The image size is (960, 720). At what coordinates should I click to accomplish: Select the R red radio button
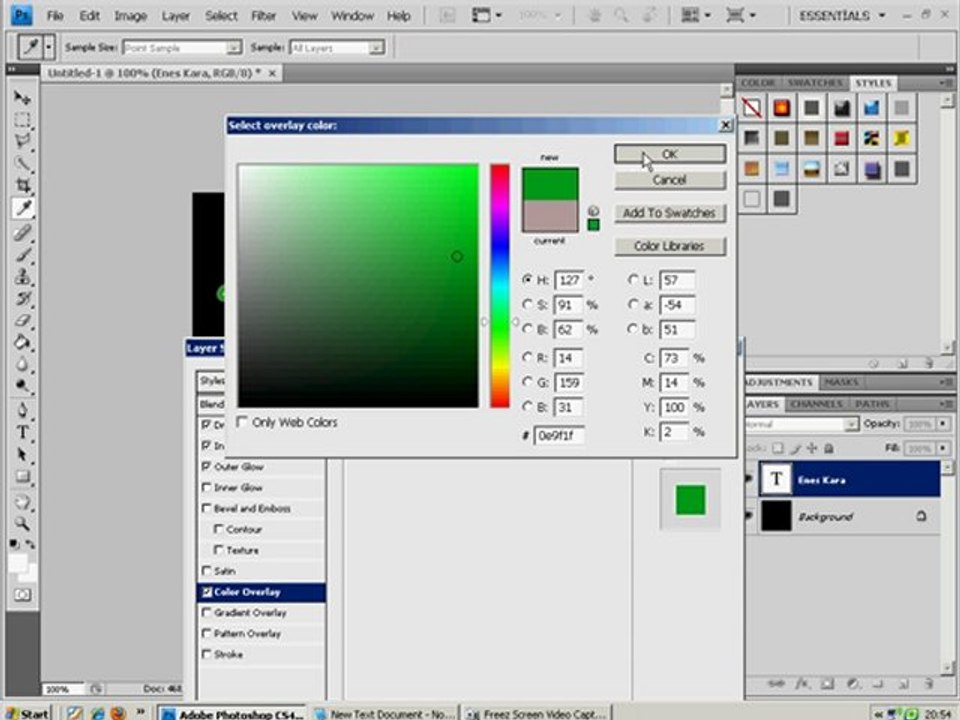[527, 357]
